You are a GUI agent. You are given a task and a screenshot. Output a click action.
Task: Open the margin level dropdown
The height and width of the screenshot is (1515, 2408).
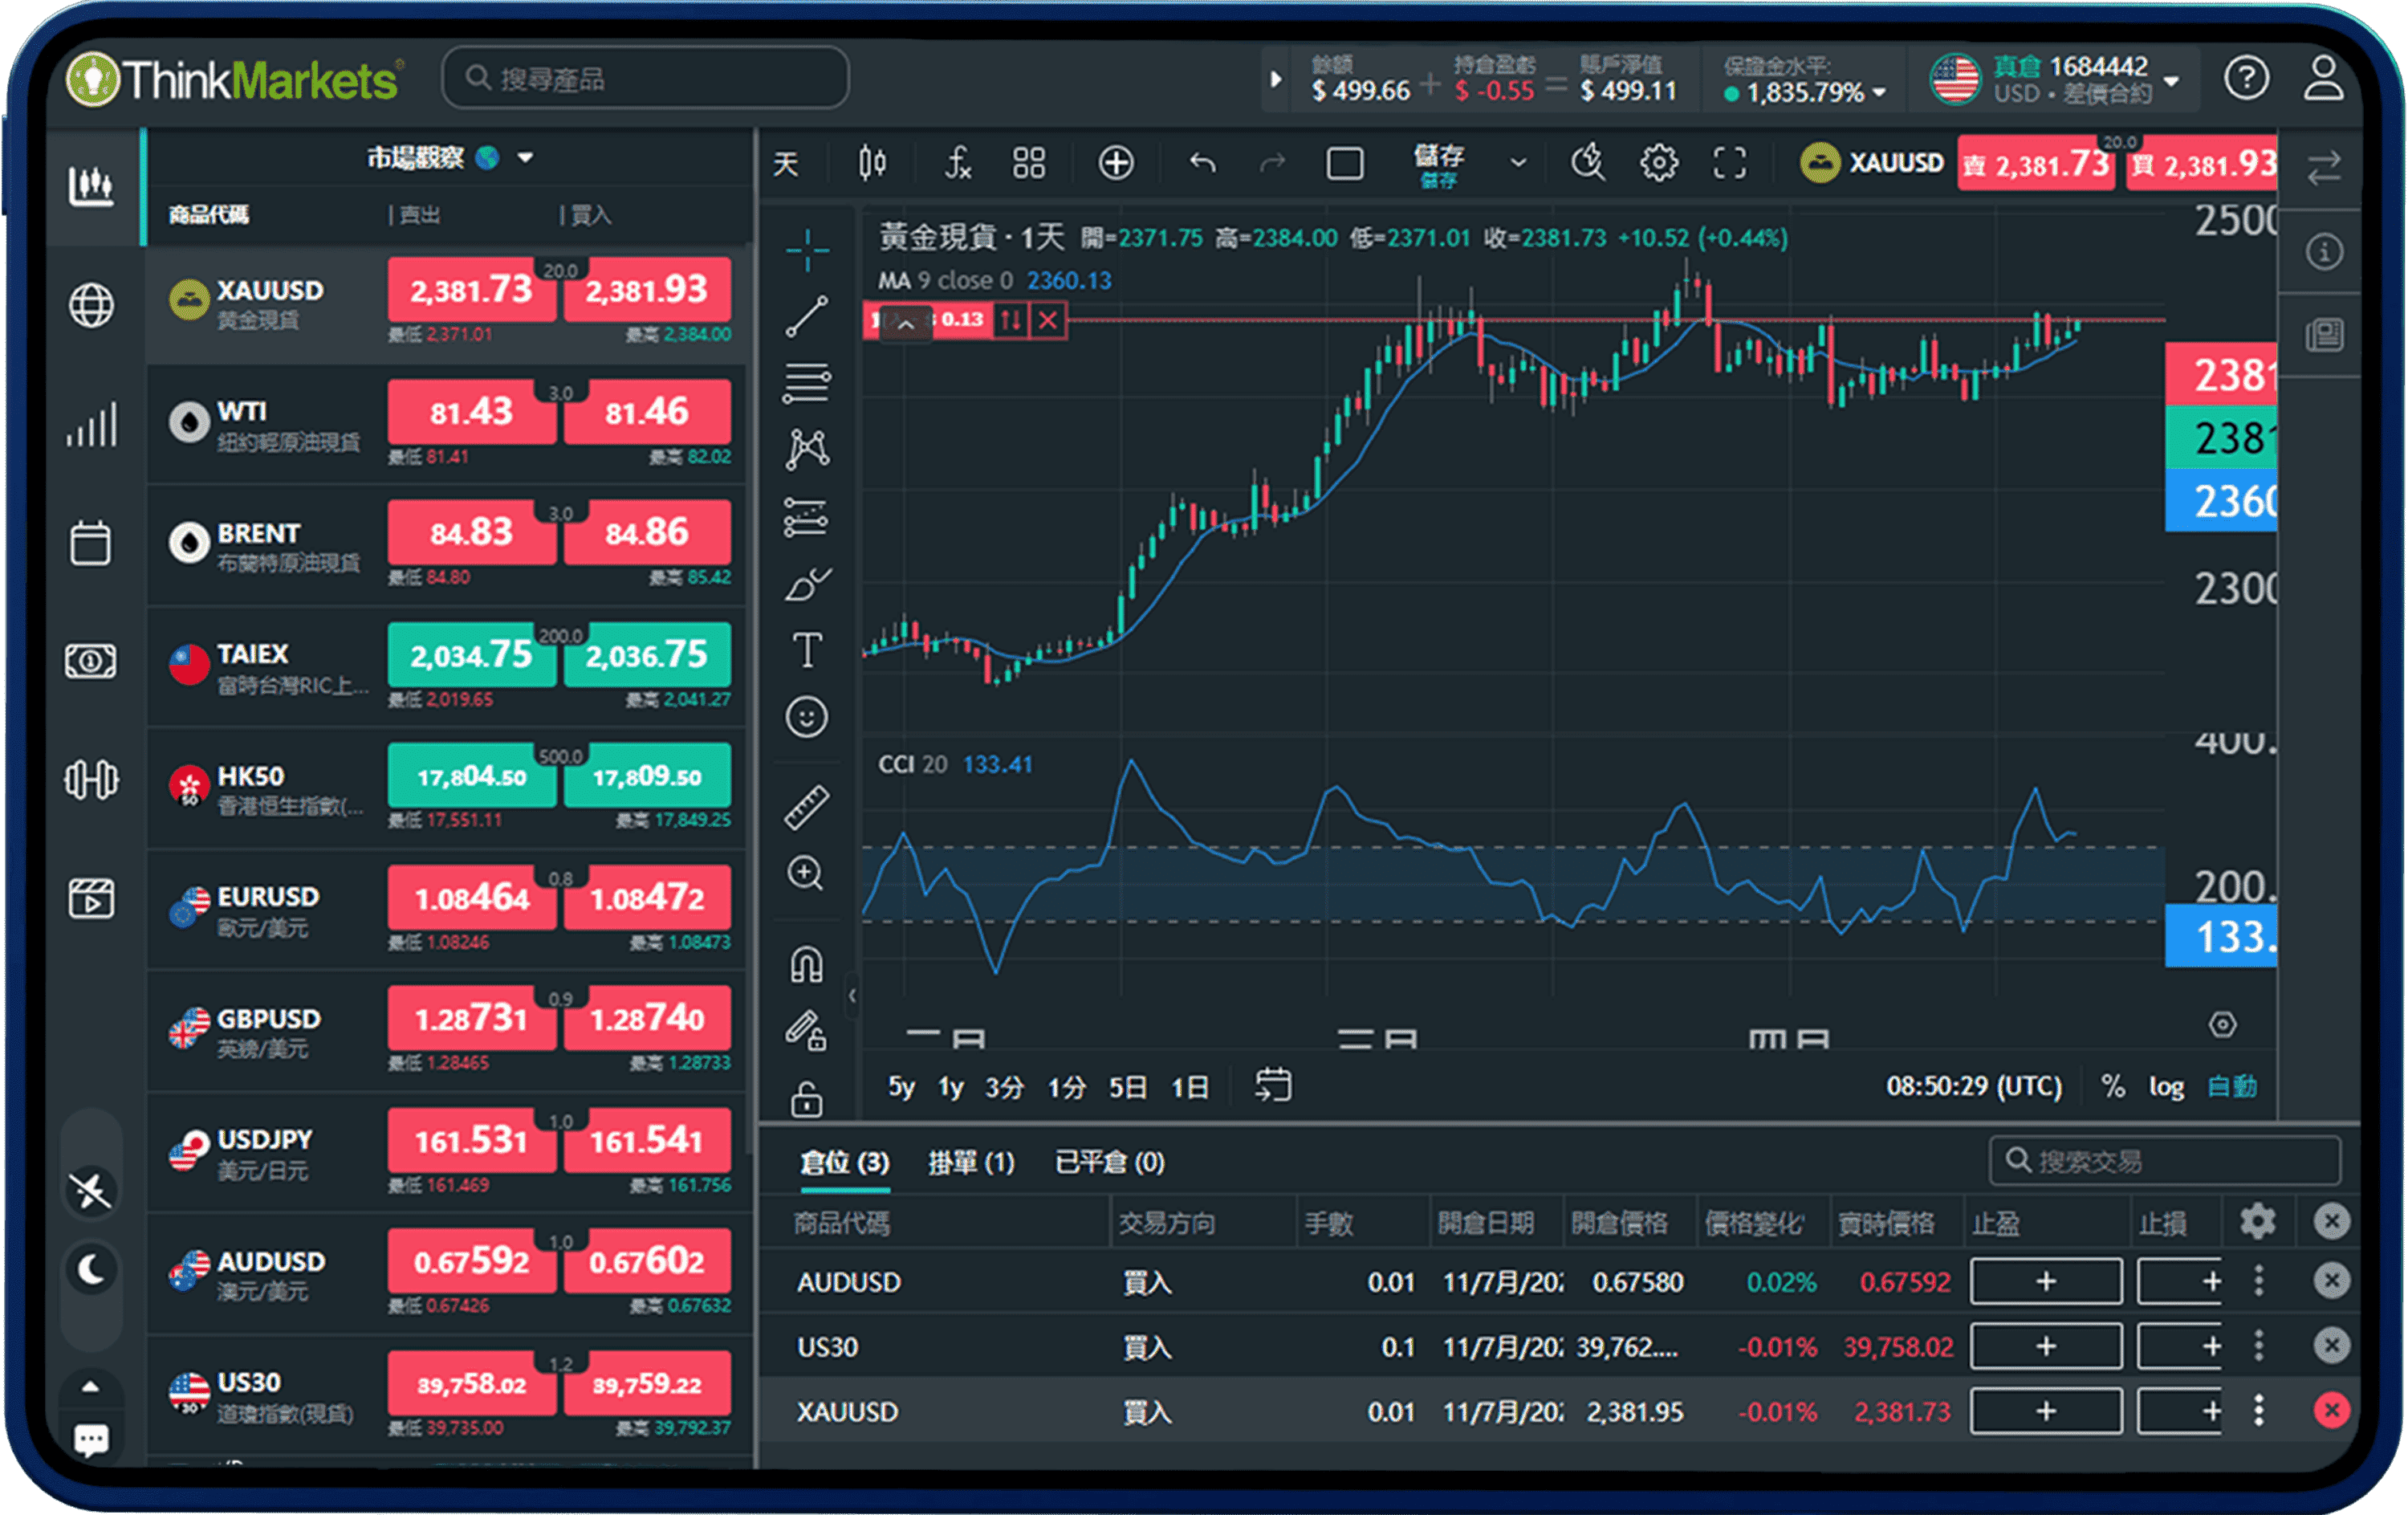(x=1879, y=93)
